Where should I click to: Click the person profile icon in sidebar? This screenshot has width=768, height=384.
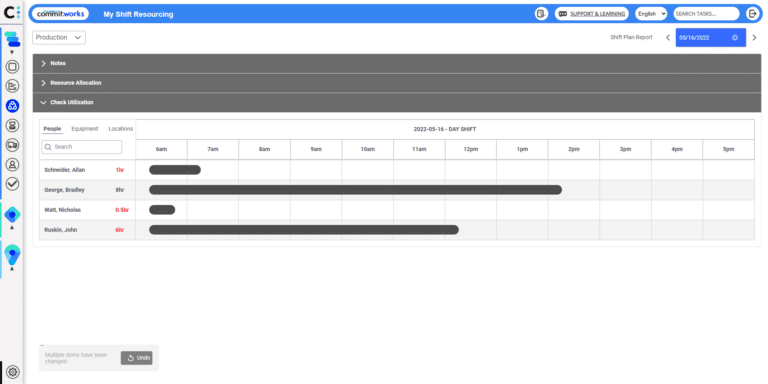point(12,165)
